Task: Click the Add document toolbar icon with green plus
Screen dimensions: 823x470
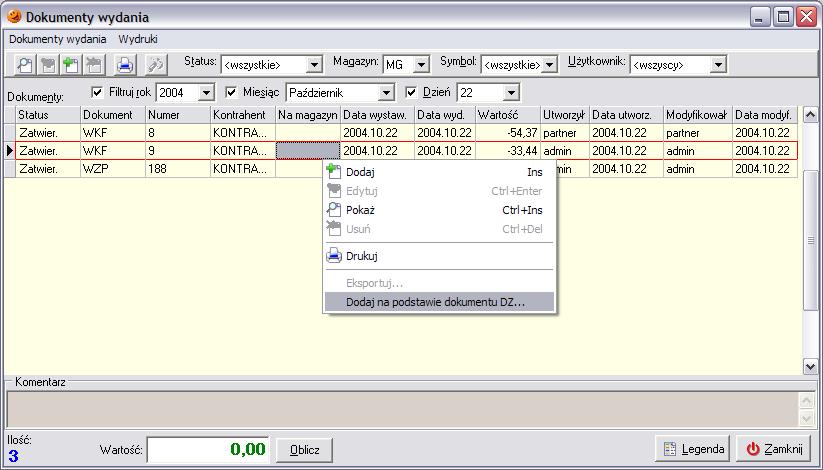Action: [x=71, y=65]
